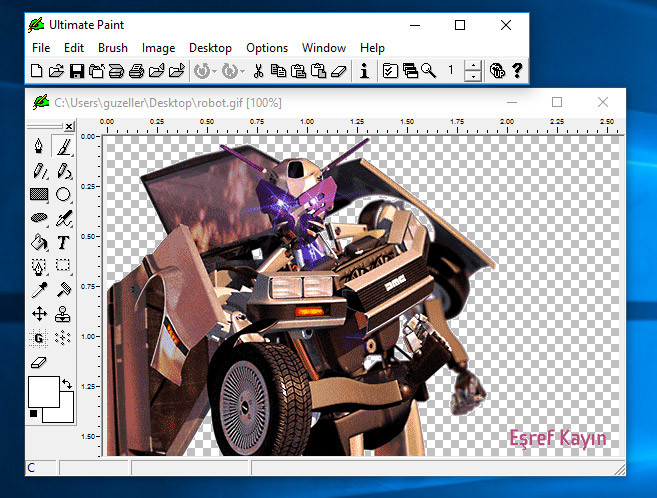Screen dimensions: 657x498
Task: Copy selection to clipboard
Action: [x=278, y=70]
